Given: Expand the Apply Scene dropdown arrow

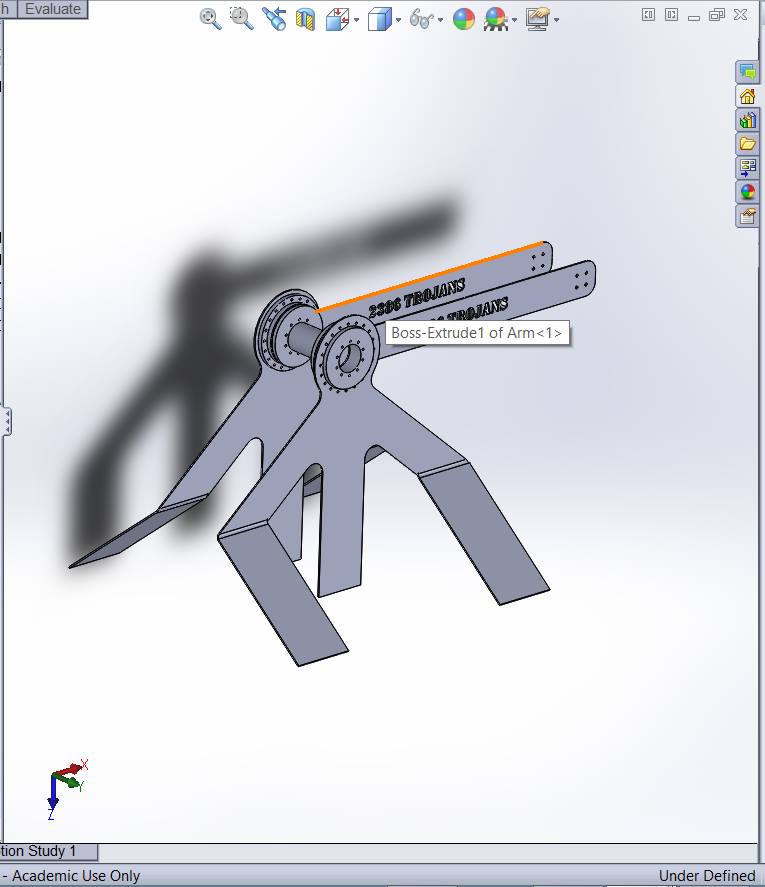Looking at the screenshot, I should click(514, 20).
